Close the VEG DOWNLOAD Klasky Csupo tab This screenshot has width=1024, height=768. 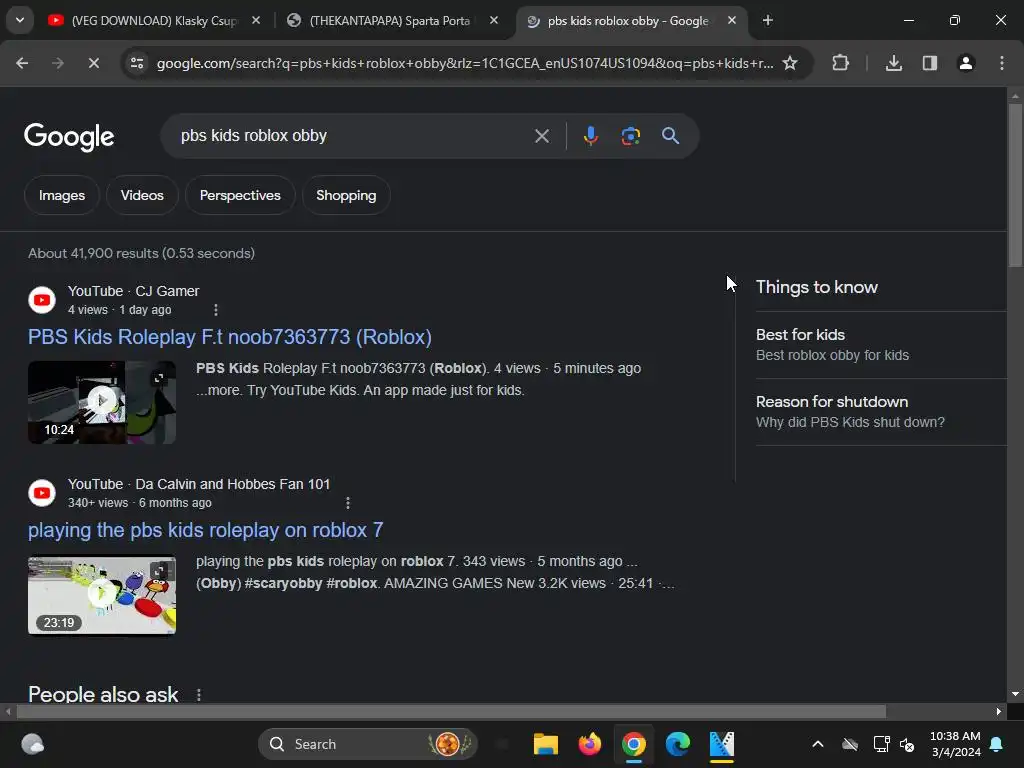point(256,21)
